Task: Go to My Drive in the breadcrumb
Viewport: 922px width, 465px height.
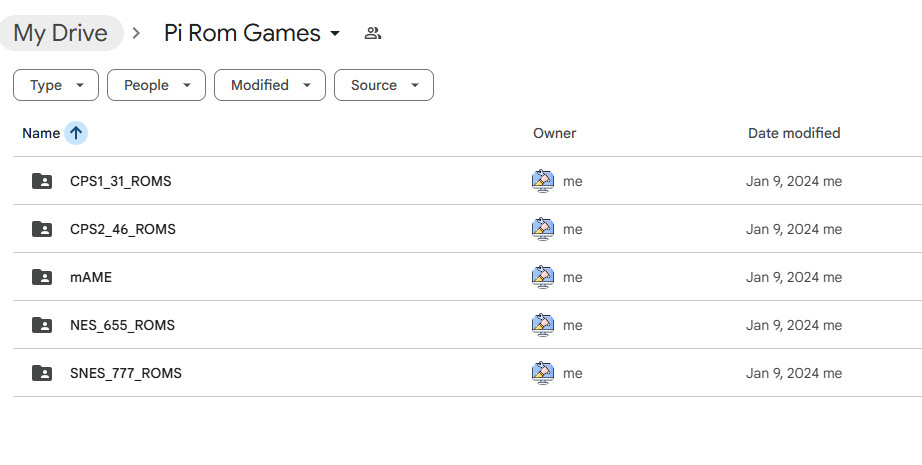Action: [61, 33]
